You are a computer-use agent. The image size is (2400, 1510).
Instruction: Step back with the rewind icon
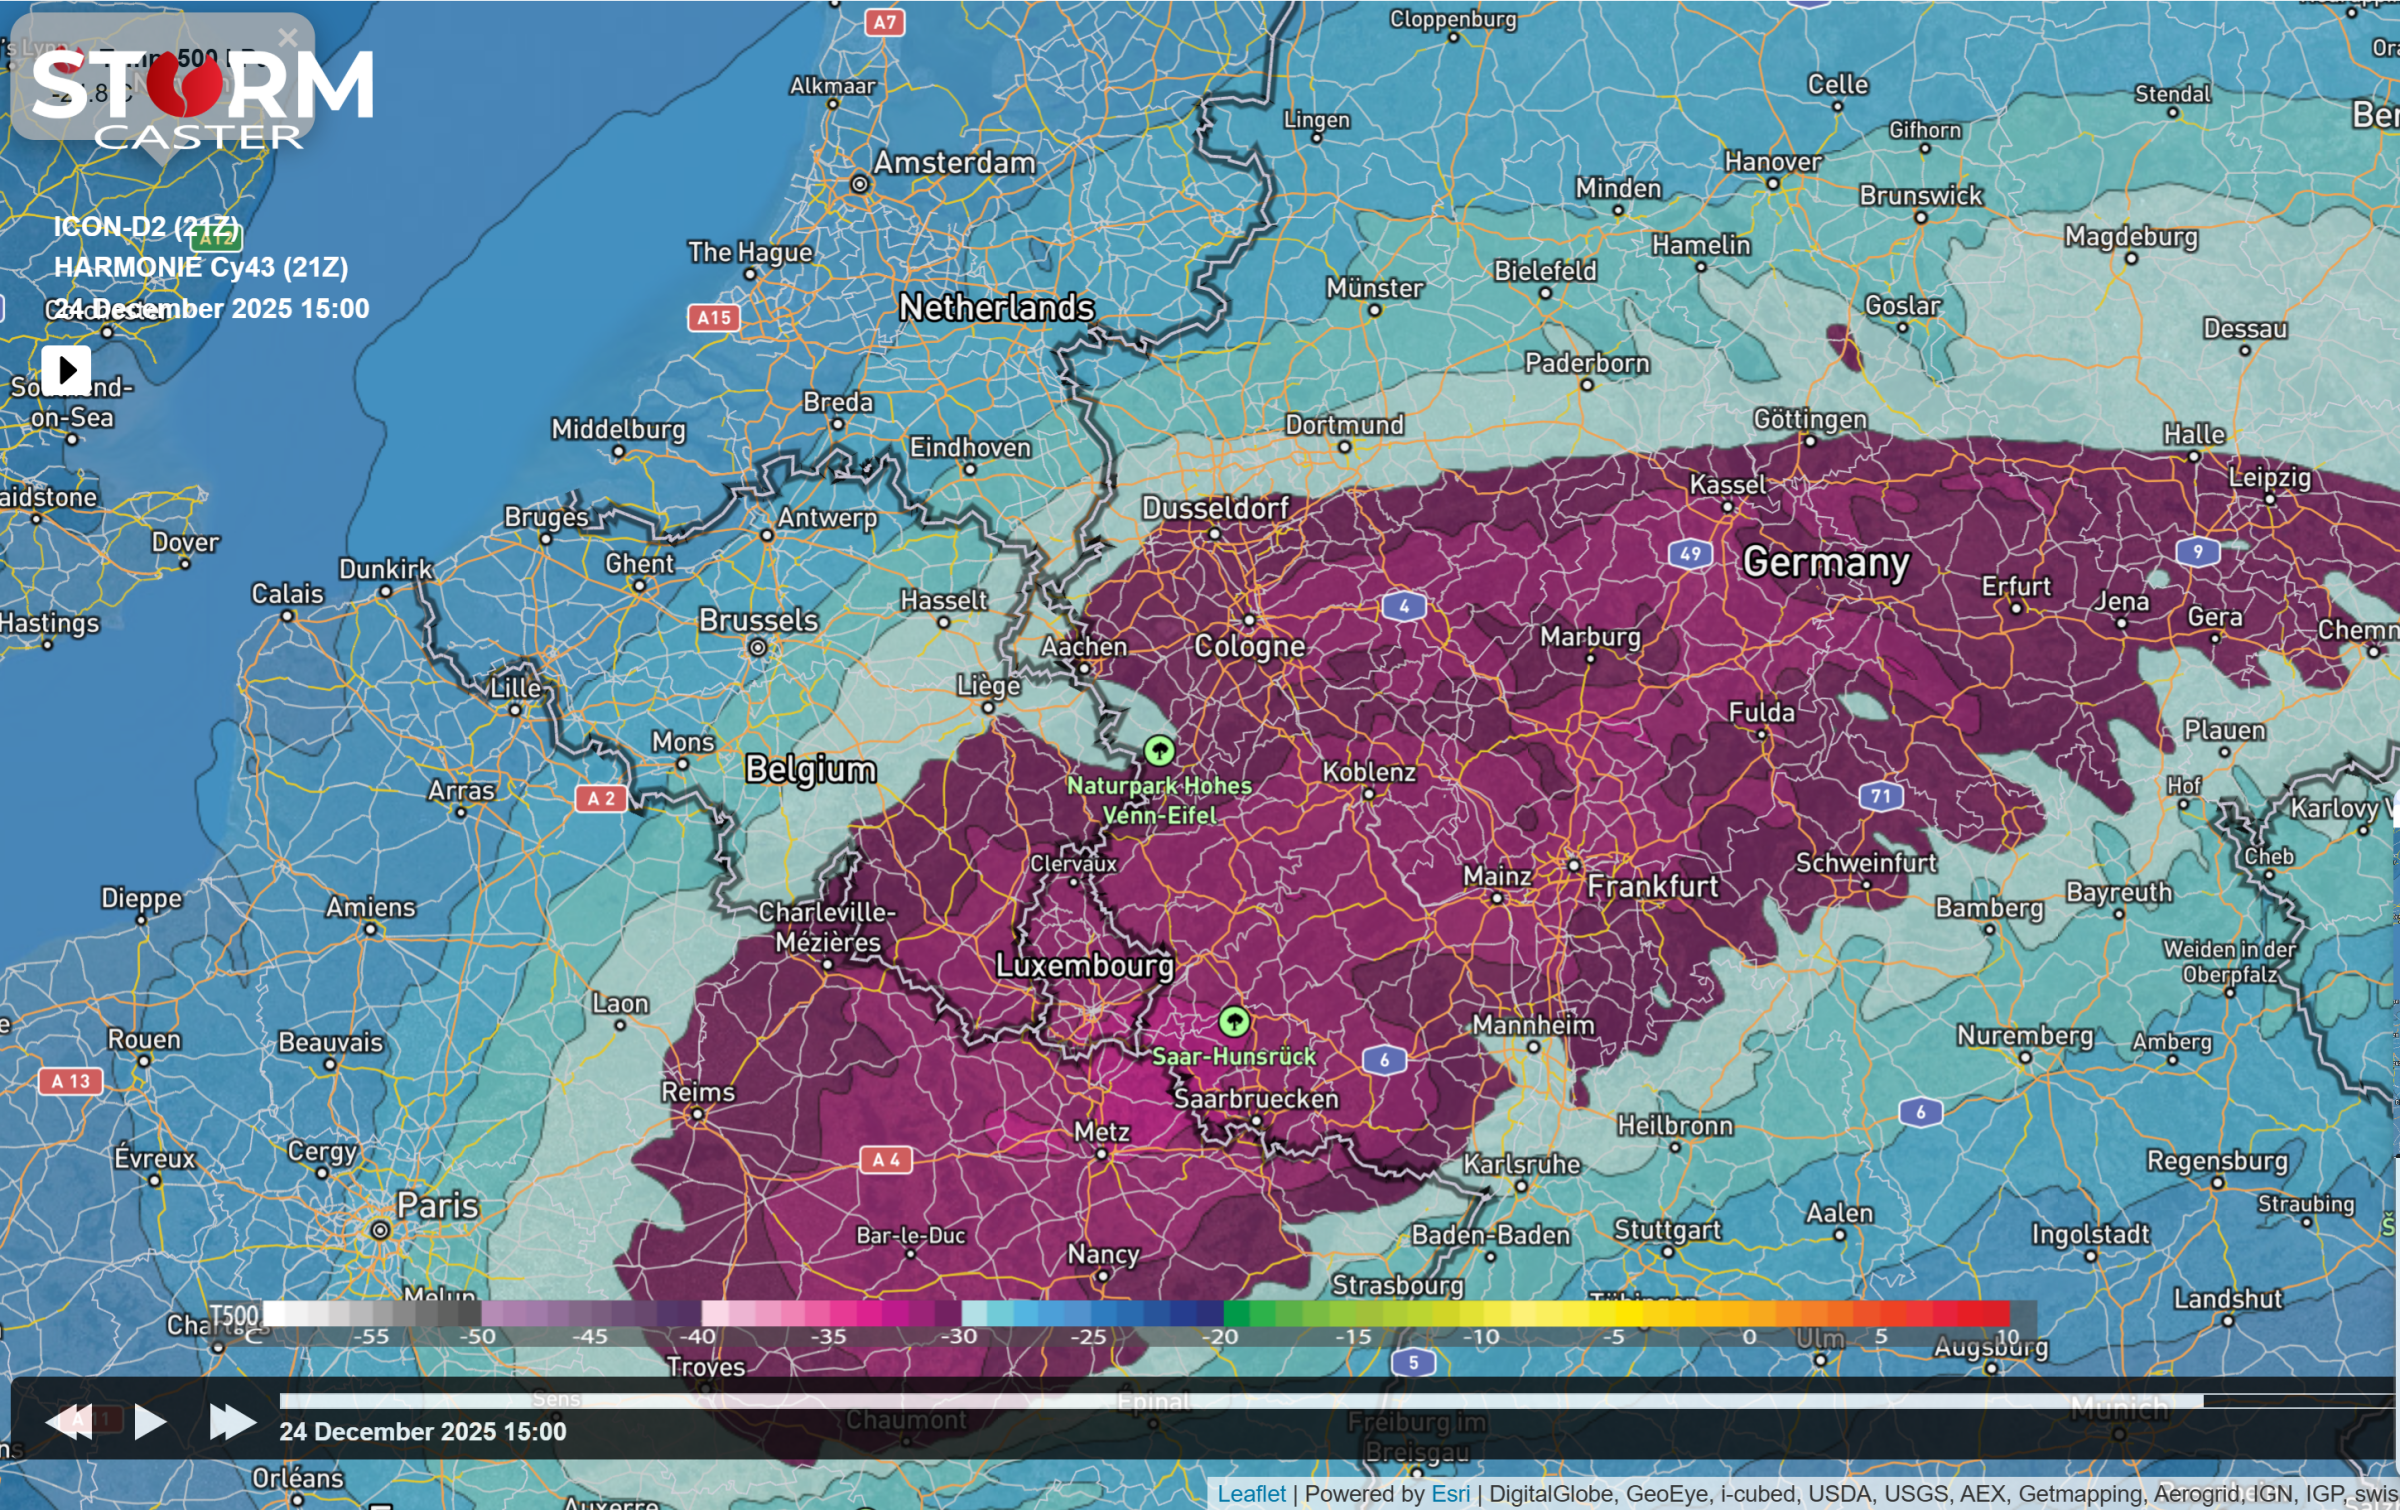68,1421
